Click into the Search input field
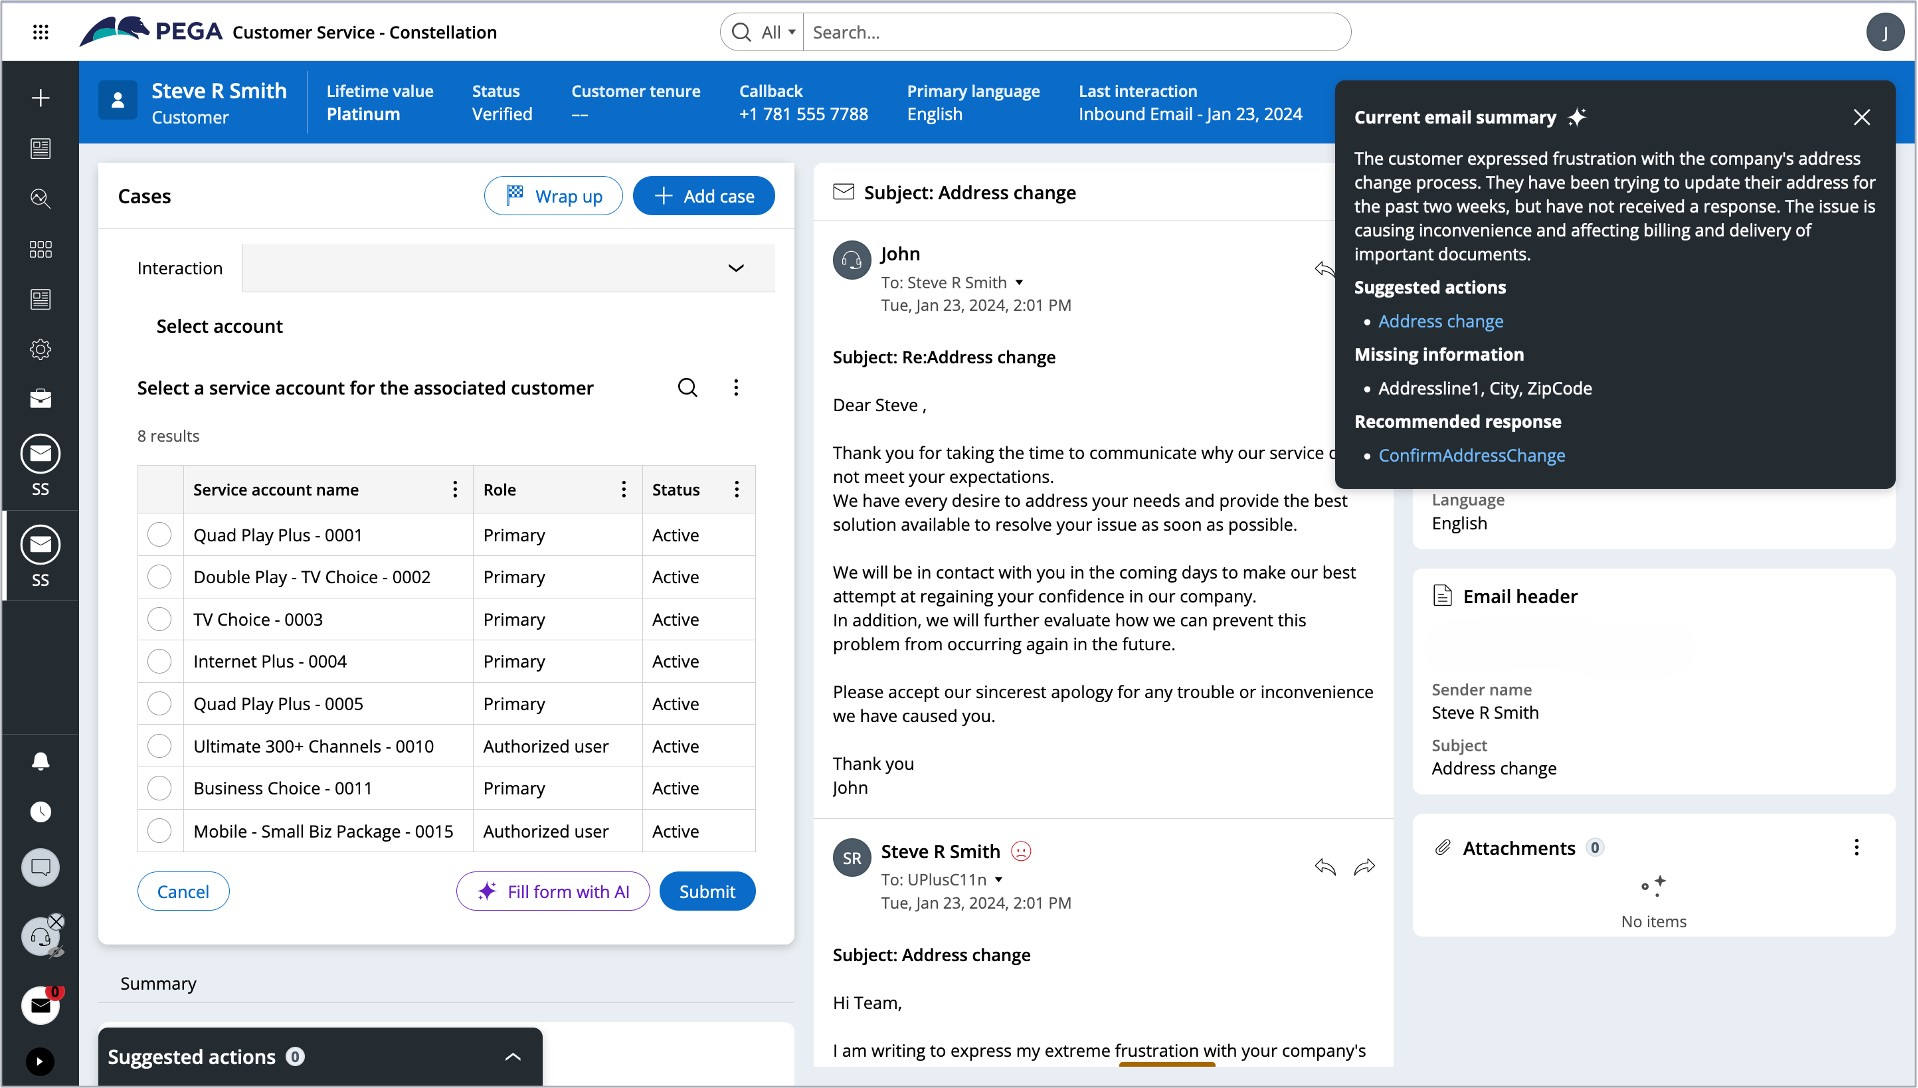Viewport: 1918px width, 1088px height. coord(1075,32)
